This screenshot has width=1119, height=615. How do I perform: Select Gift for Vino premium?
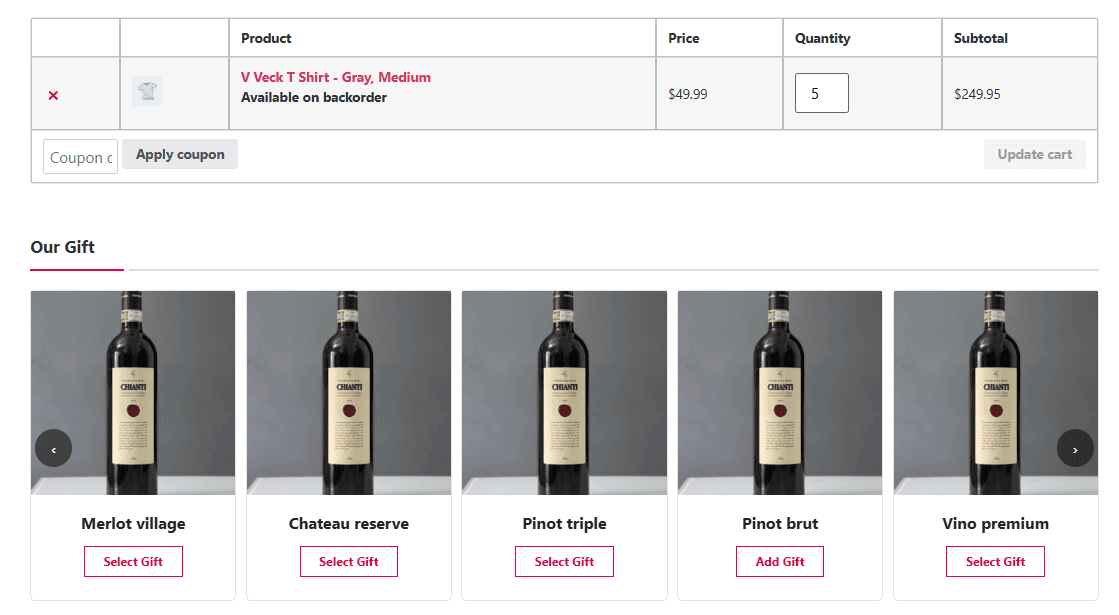995,562
